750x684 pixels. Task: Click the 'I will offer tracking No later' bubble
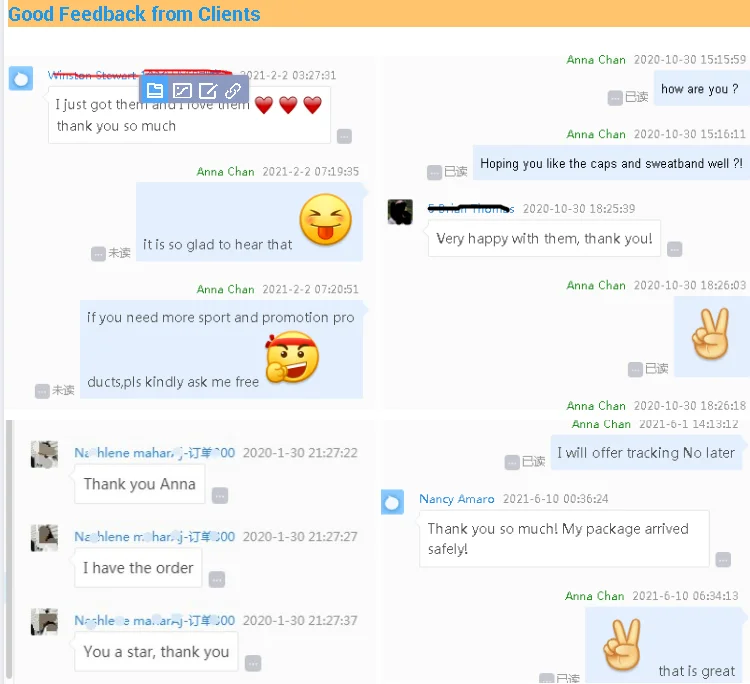click(646, 452)
